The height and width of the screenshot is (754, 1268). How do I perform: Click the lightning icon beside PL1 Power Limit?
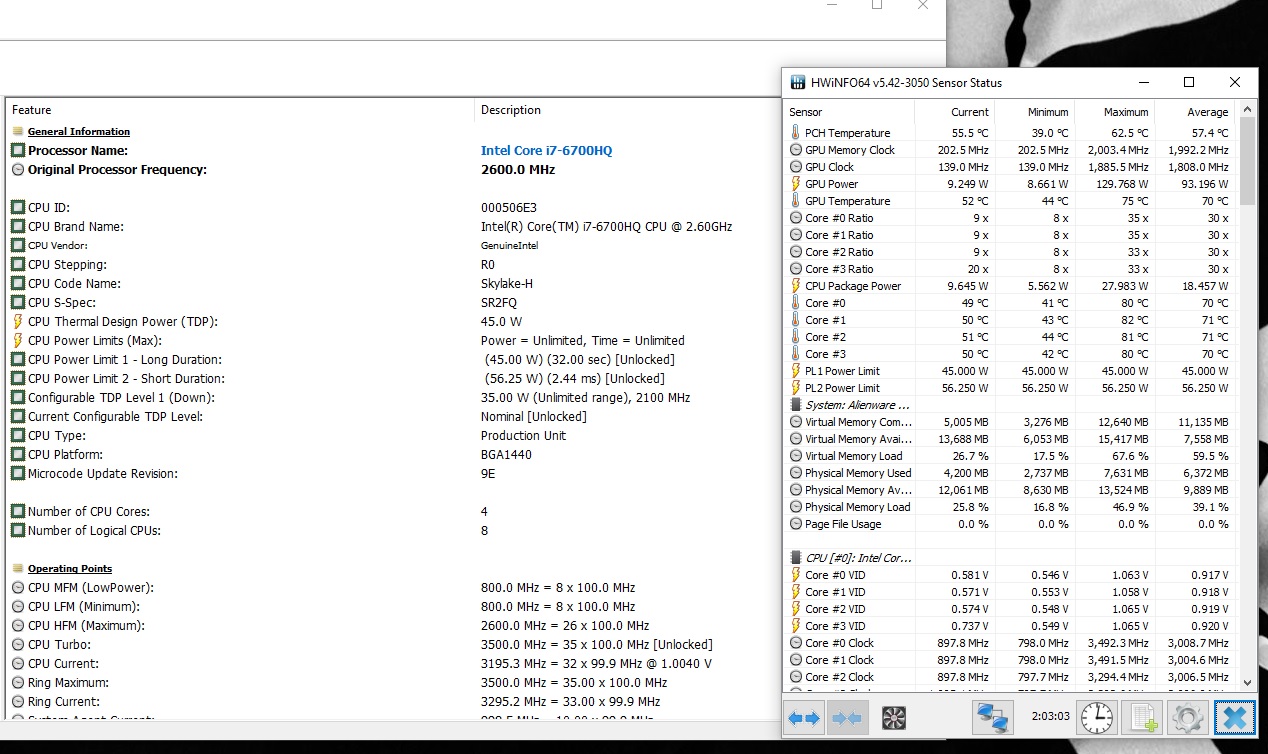[796, 371]
